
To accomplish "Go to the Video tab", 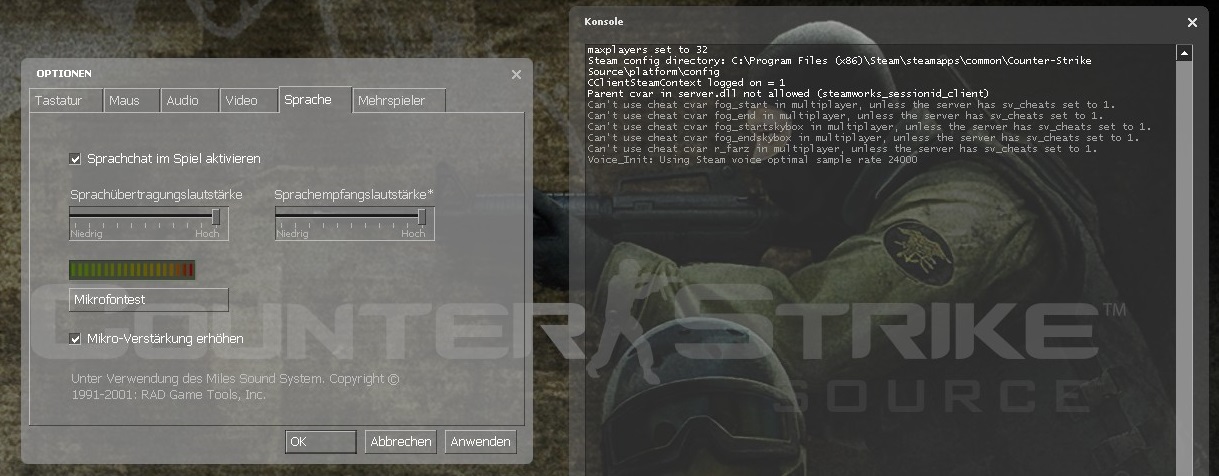I will click(x=248, y=100).
